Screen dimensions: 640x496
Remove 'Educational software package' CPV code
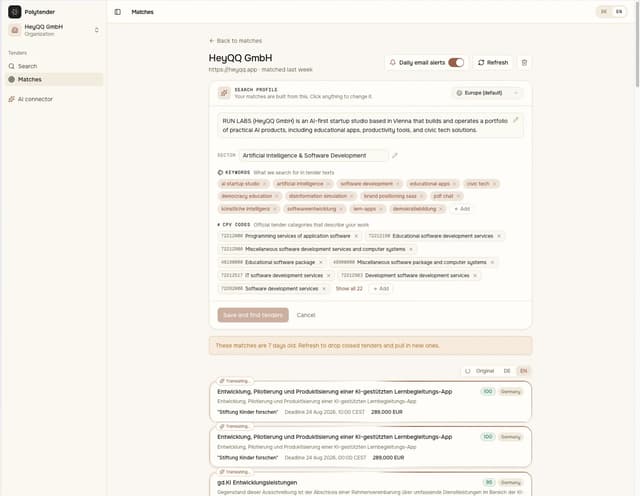(320, 262)
